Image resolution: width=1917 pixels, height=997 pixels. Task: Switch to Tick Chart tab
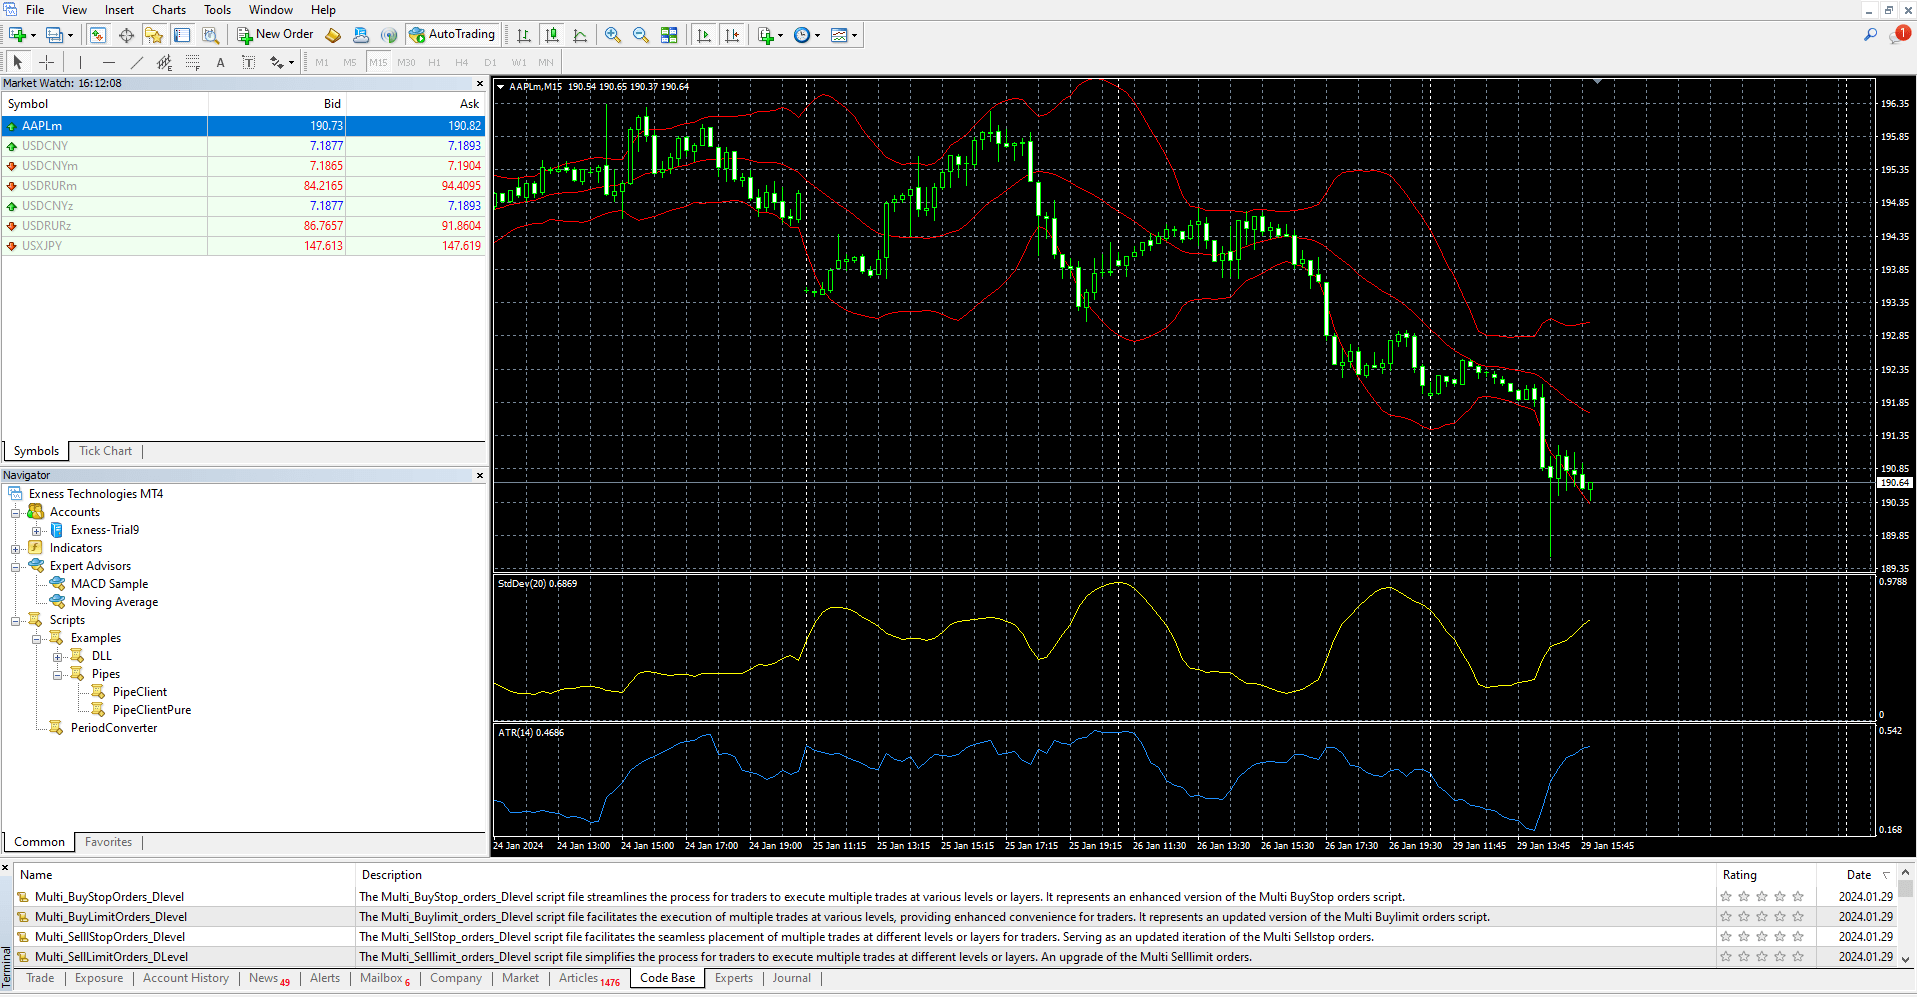(105, 451)
